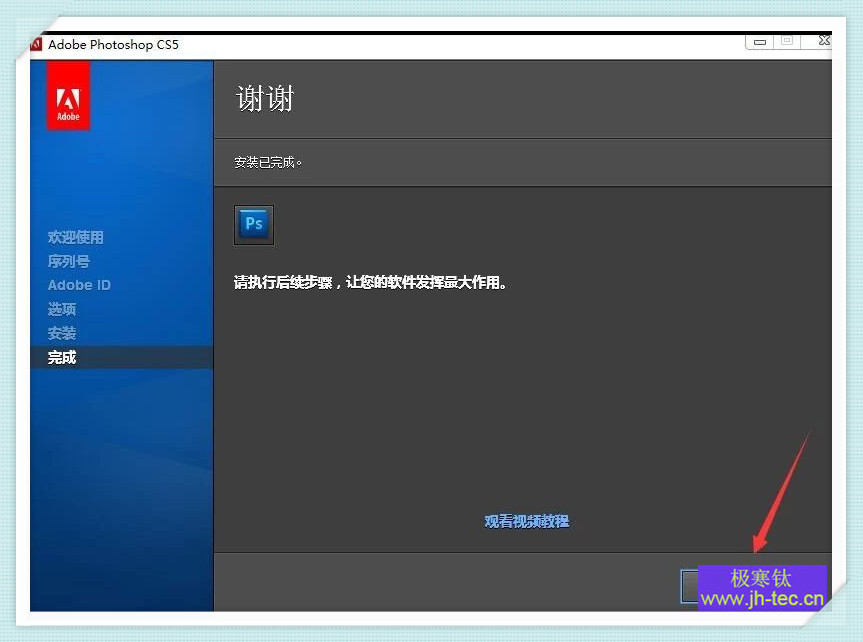Viewport: 863px width, 642px height.
Task: Click the Adobe Photoshop CS5 window title
Action: [x=113, y=45]
